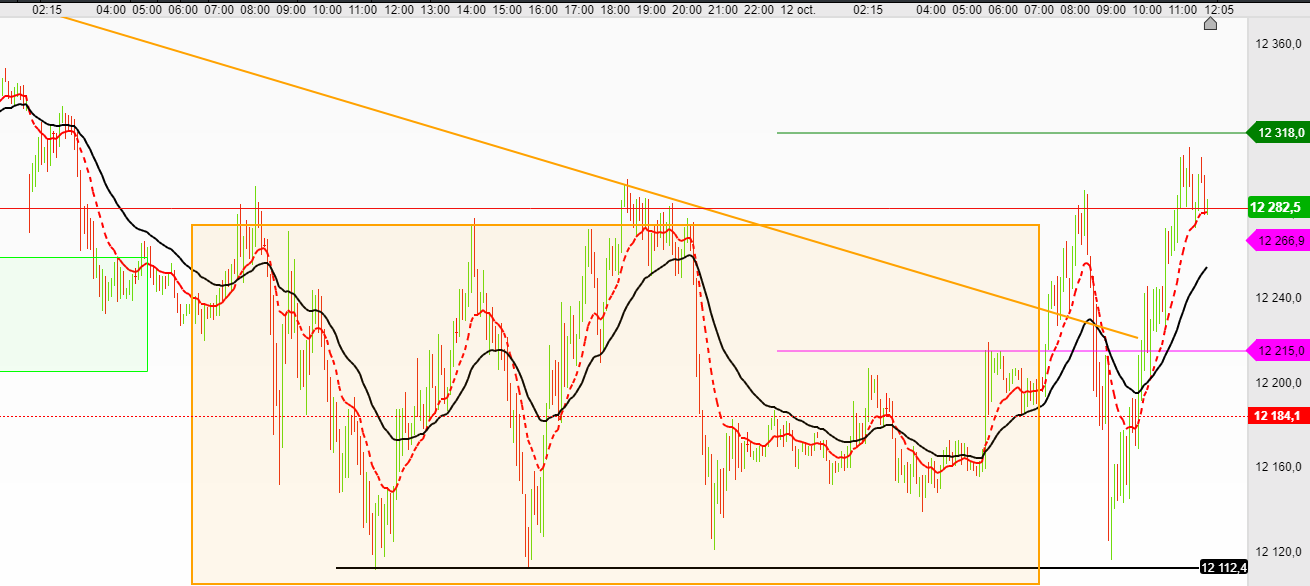
Task: Click the 18:00 time axis label
Action: point(615,9)
